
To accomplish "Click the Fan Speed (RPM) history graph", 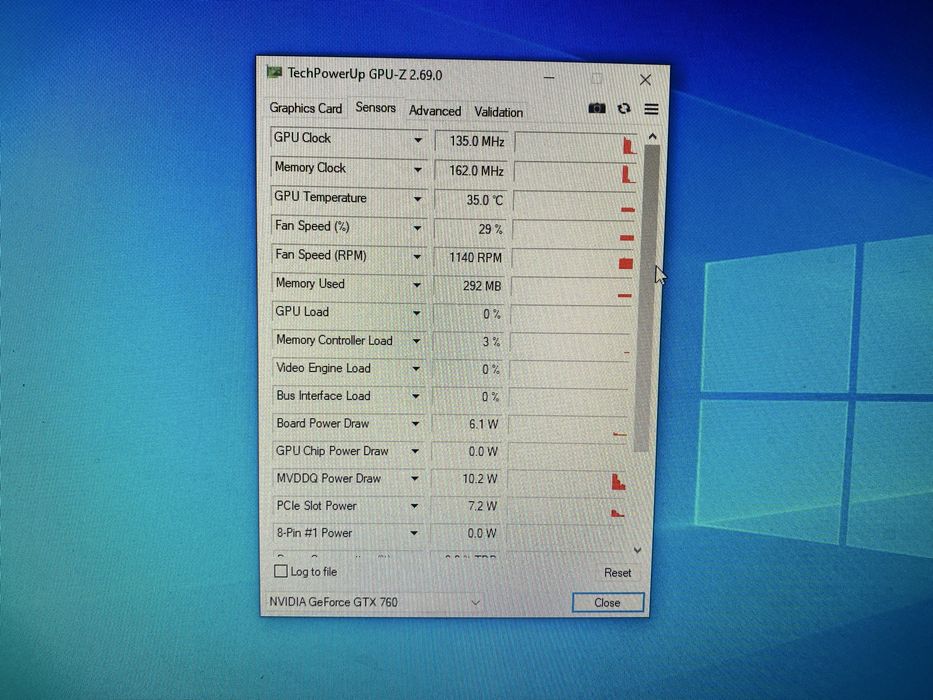I will click(574, 259).
